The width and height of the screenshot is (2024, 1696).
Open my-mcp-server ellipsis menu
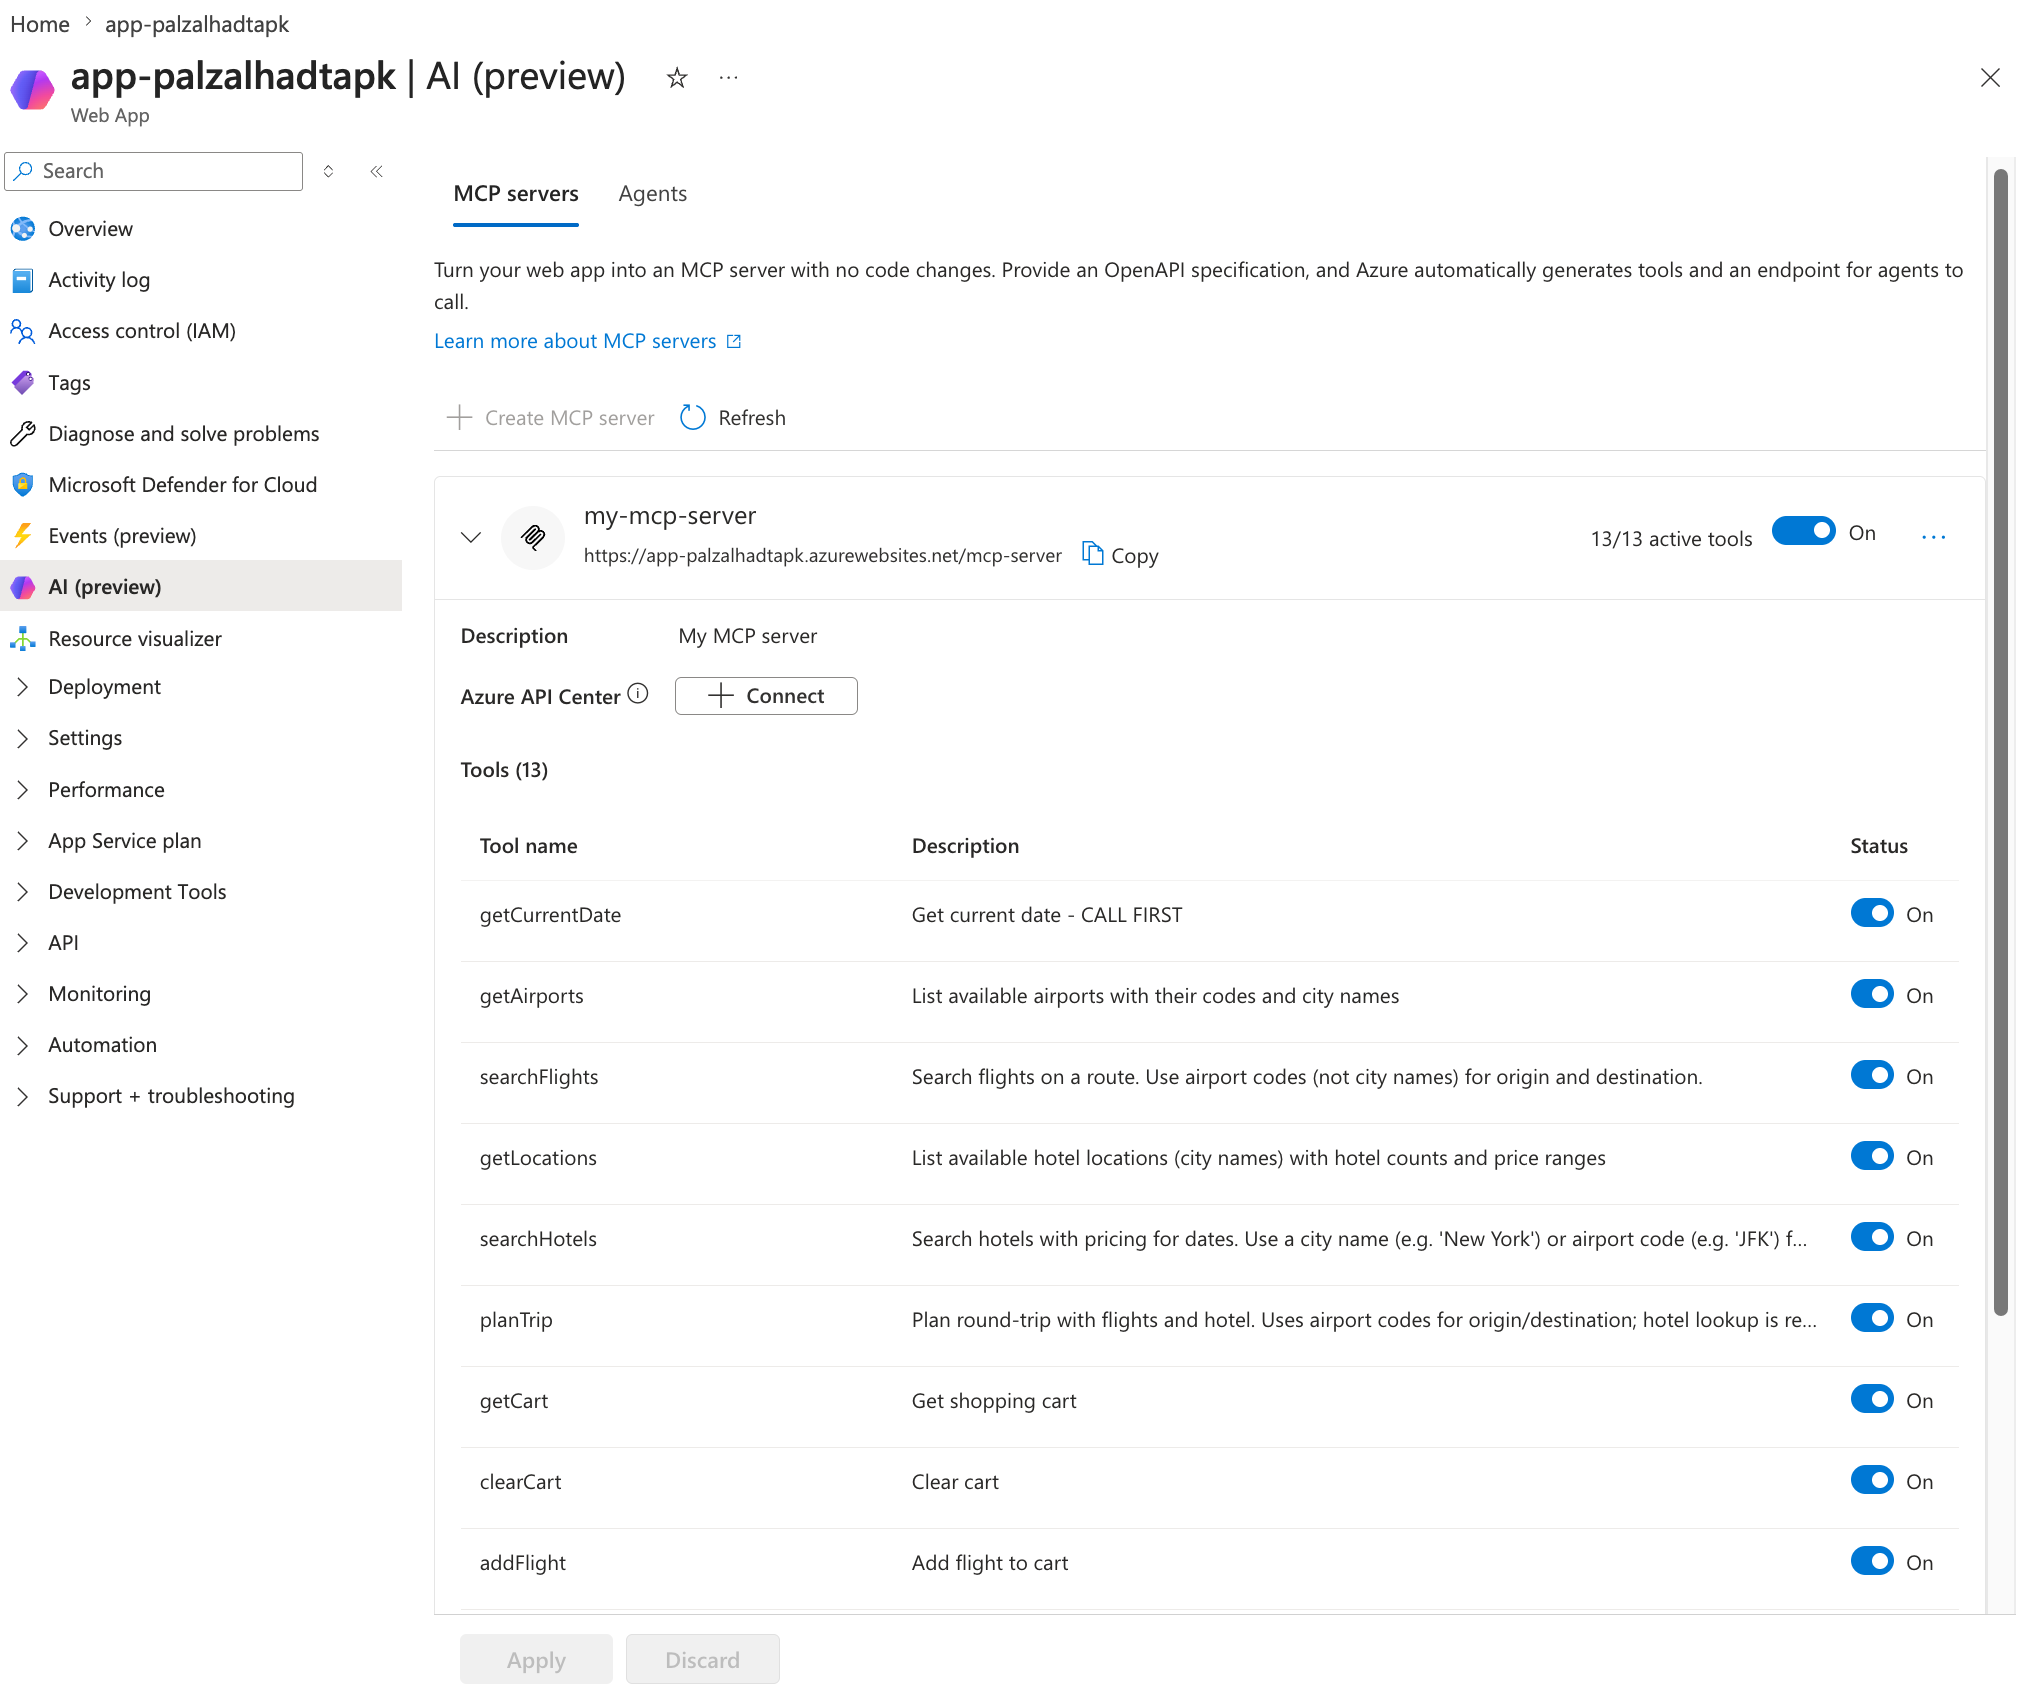point(1934,537)
